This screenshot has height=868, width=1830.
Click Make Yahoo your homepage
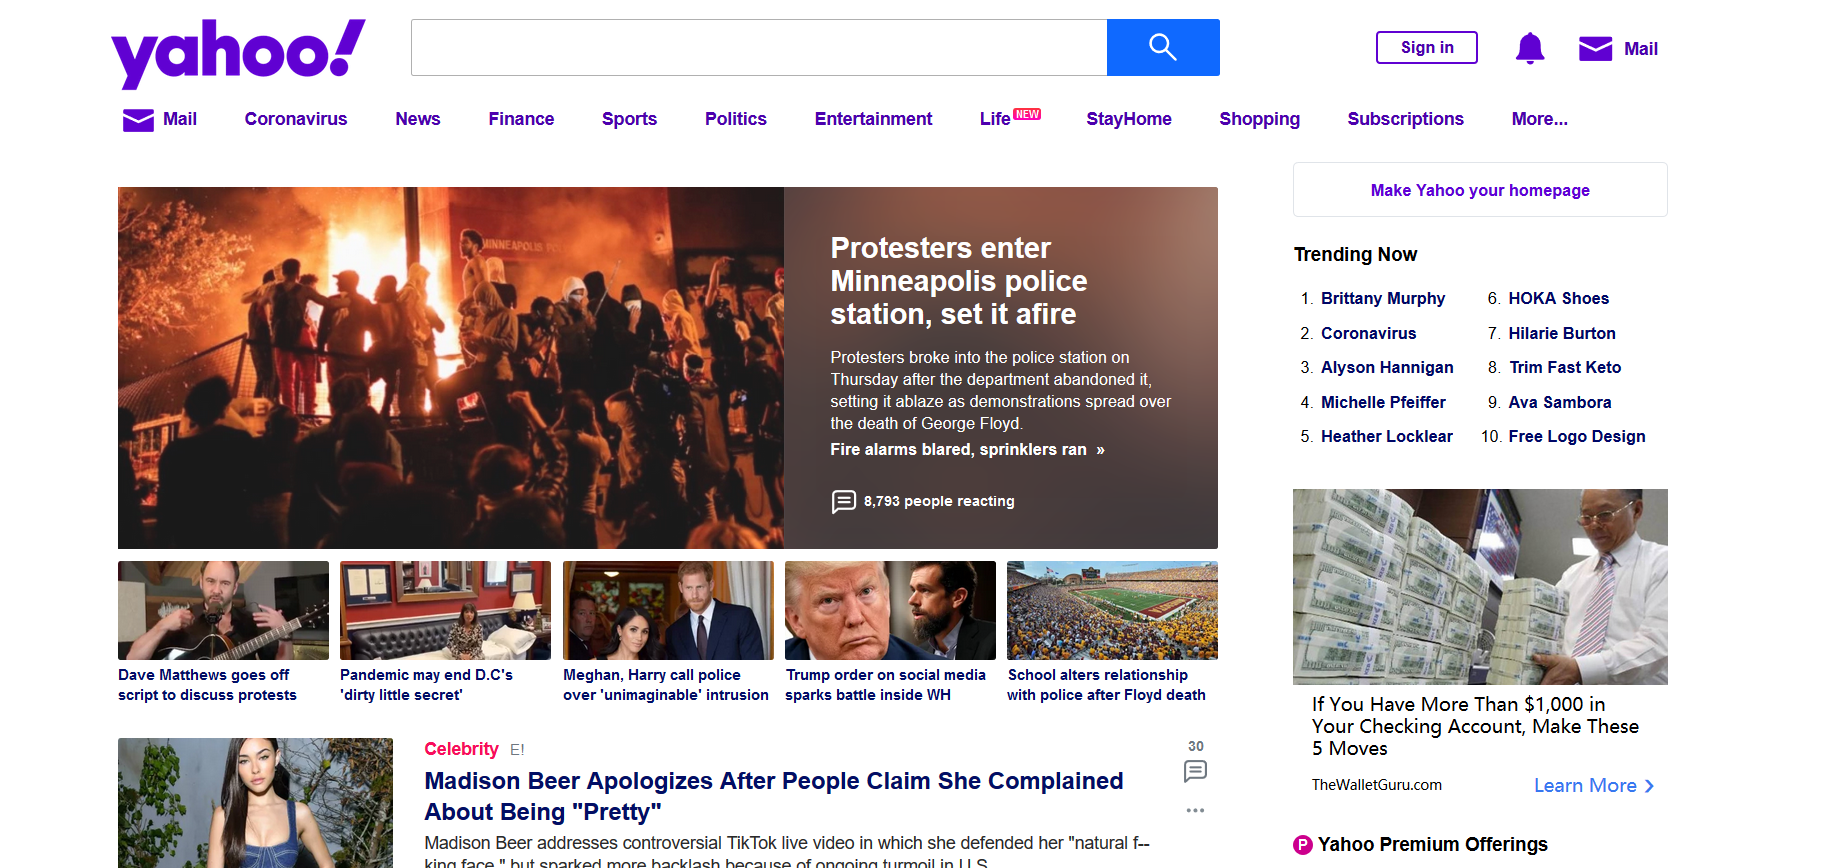[x=1479, y=190]
